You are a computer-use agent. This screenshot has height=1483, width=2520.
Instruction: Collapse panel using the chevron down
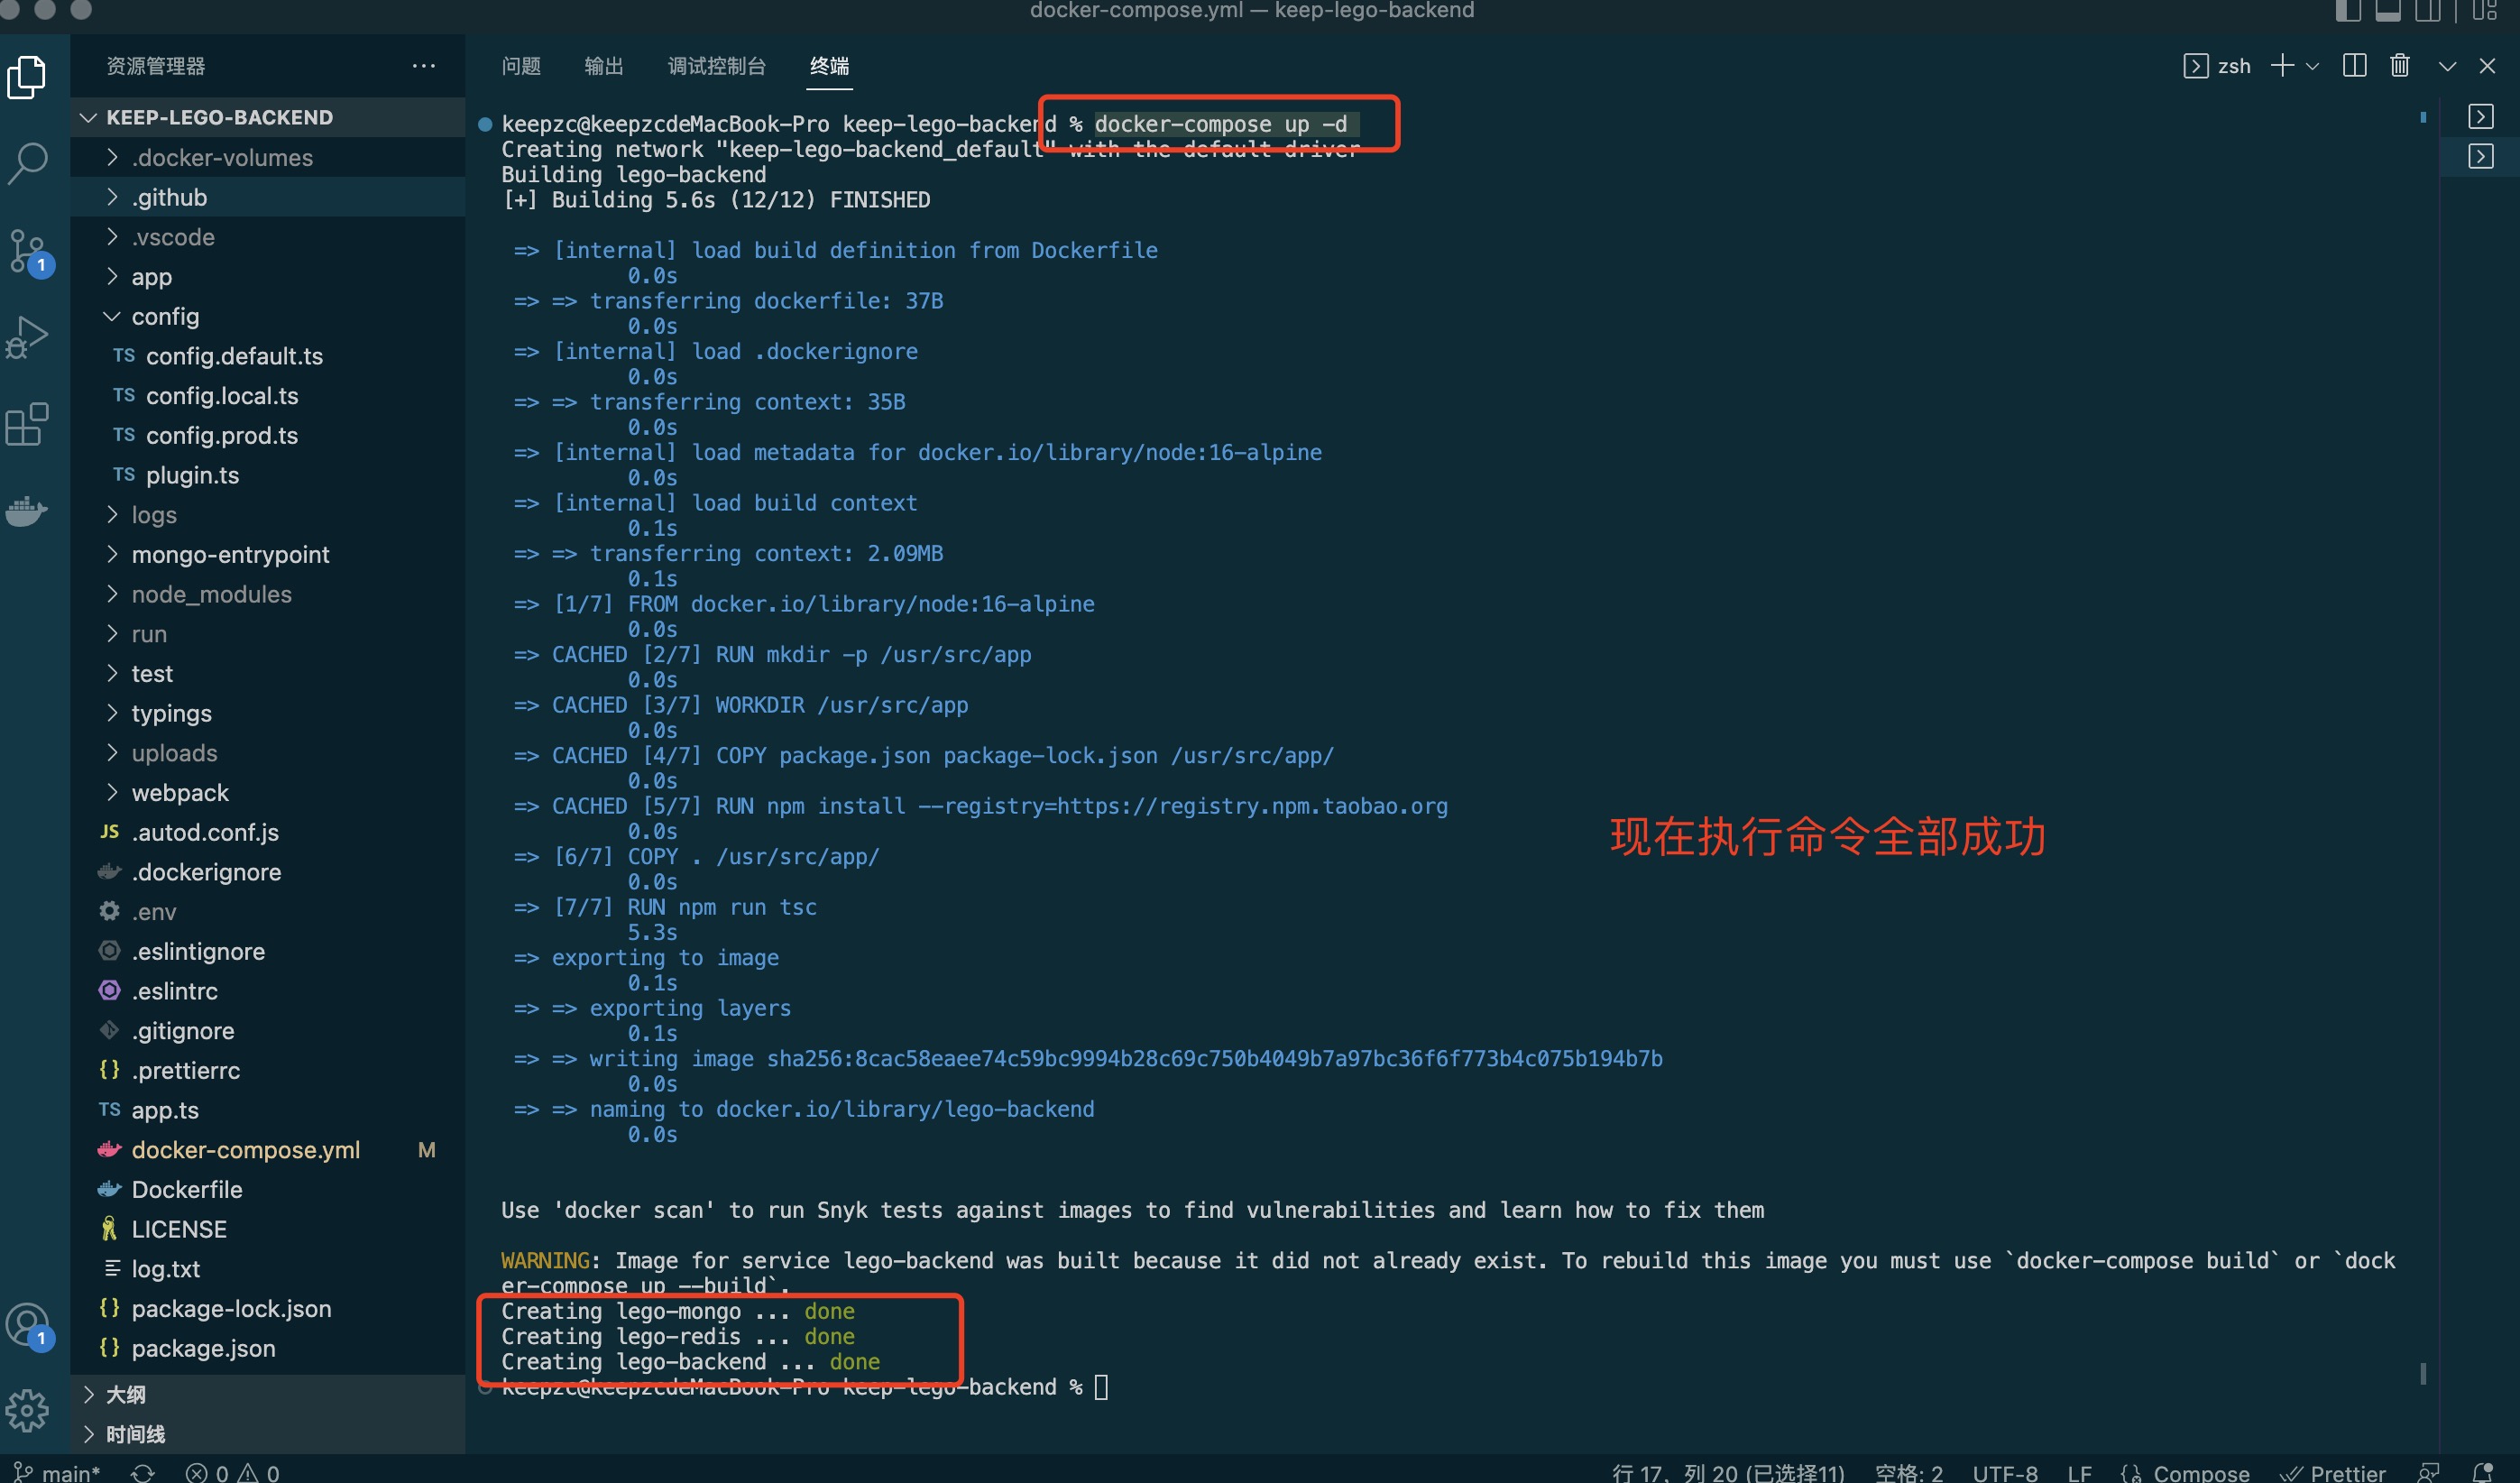click(x=2447, y=66)
